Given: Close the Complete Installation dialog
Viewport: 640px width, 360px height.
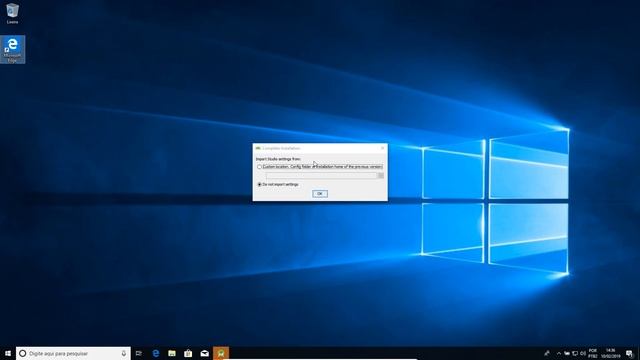Looking at the screenshot, I should (382, 148).
